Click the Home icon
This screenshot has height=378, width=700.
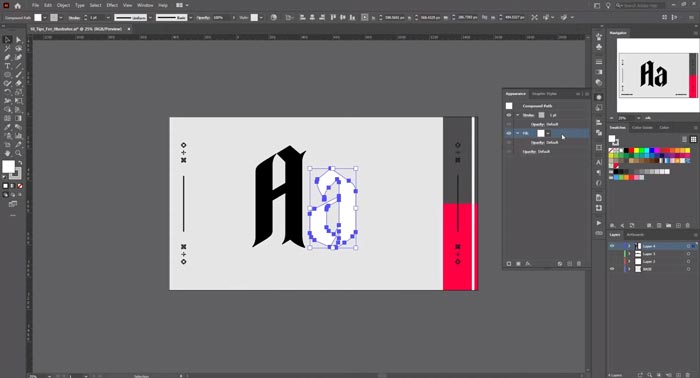(x=17, y=5)
